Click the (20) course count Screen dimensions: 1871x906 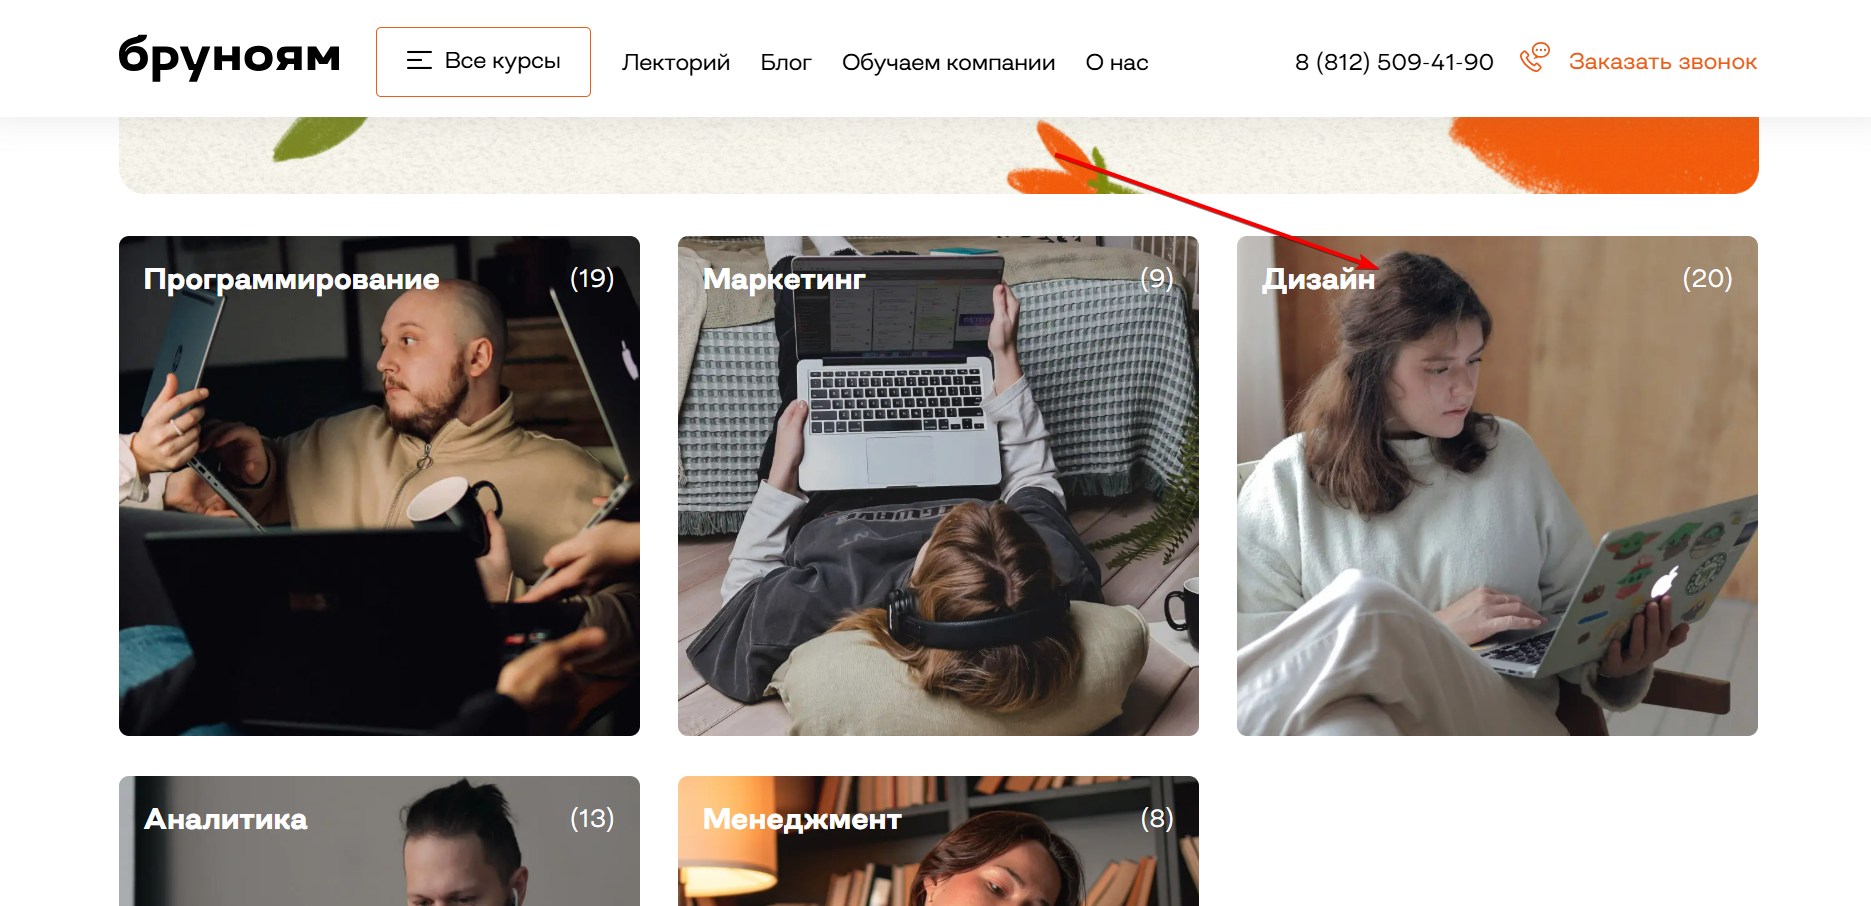click(1707, 278)
